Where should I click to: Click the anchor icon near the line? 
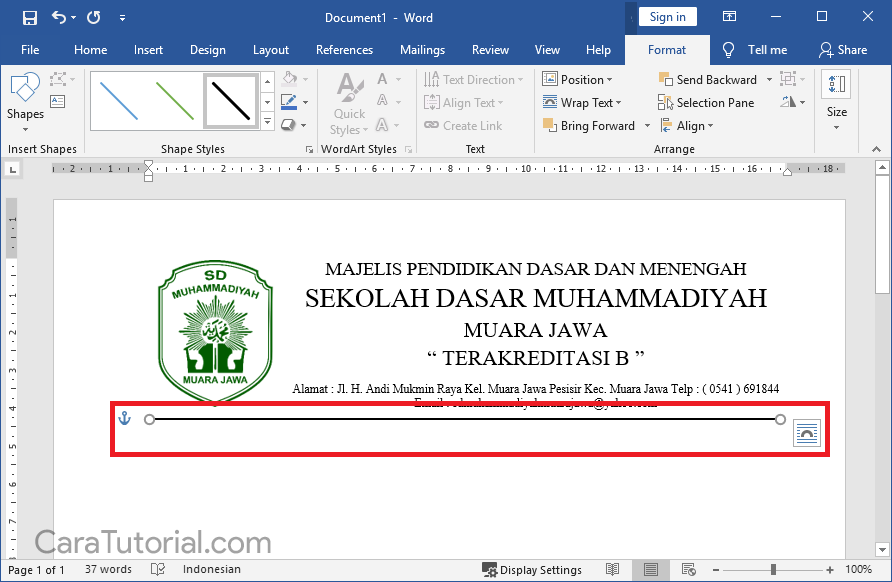click(x=124, y=419)
